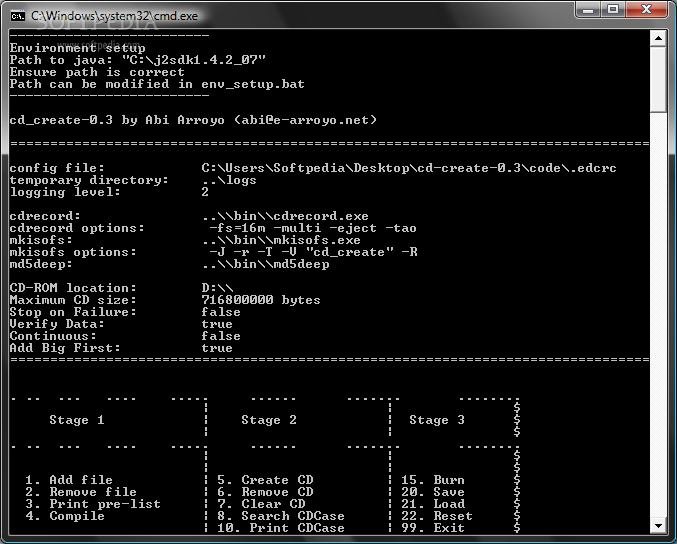Click the java path "C:\j2sdk1.4.2_07"
The image size is (677, 544).
pos(194,60)
